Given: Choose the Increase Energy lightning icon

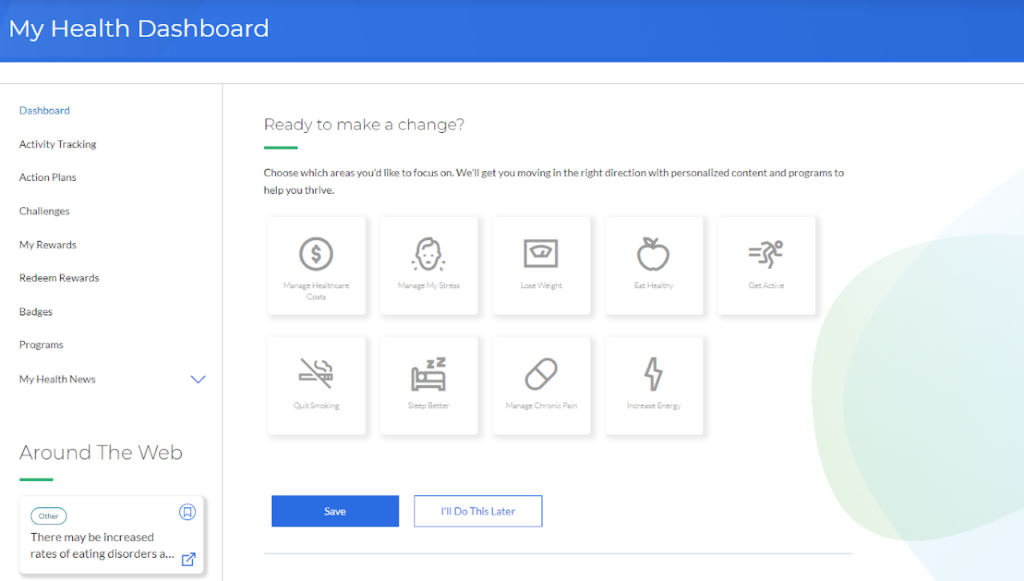Looking at the screenshot, I should pos(653,374).
